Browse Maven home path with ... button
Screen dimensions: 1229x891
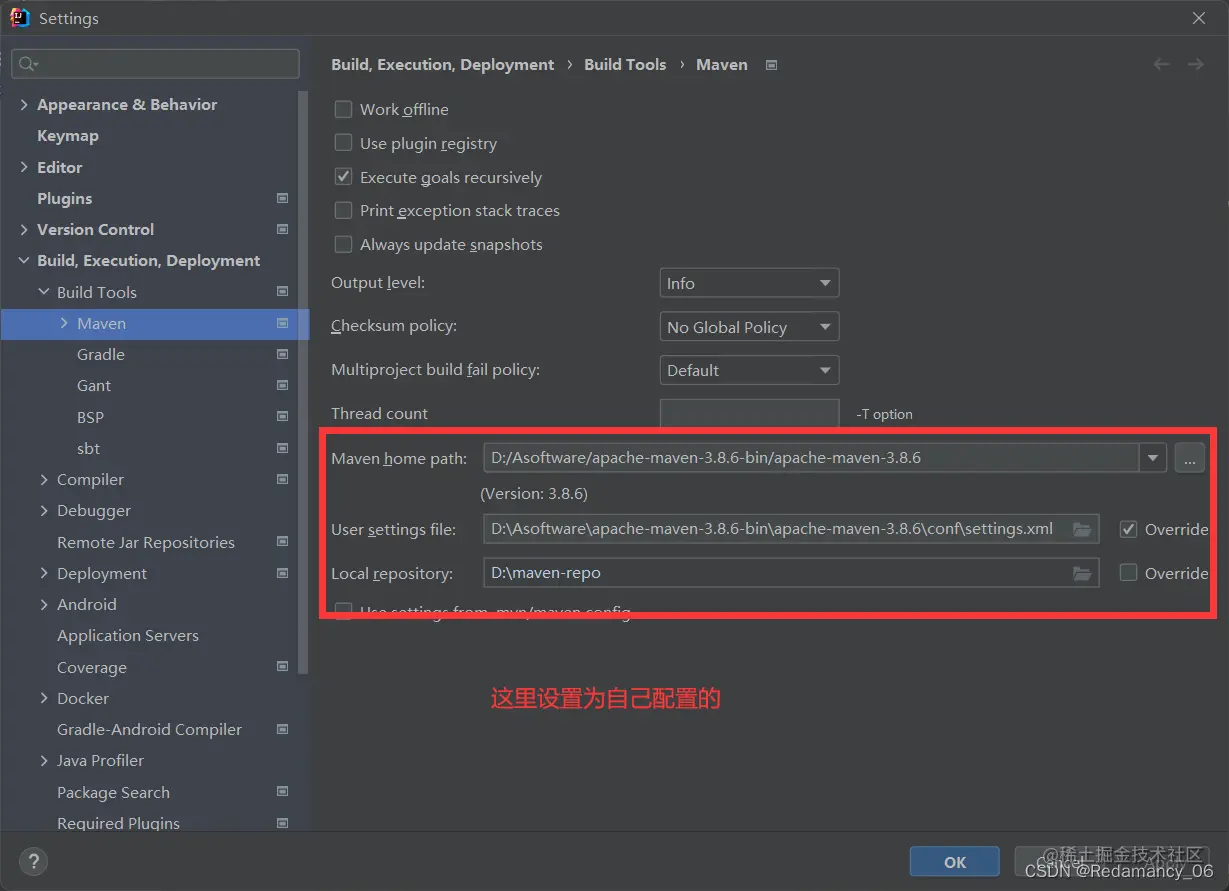click(x=1190, y=458)
